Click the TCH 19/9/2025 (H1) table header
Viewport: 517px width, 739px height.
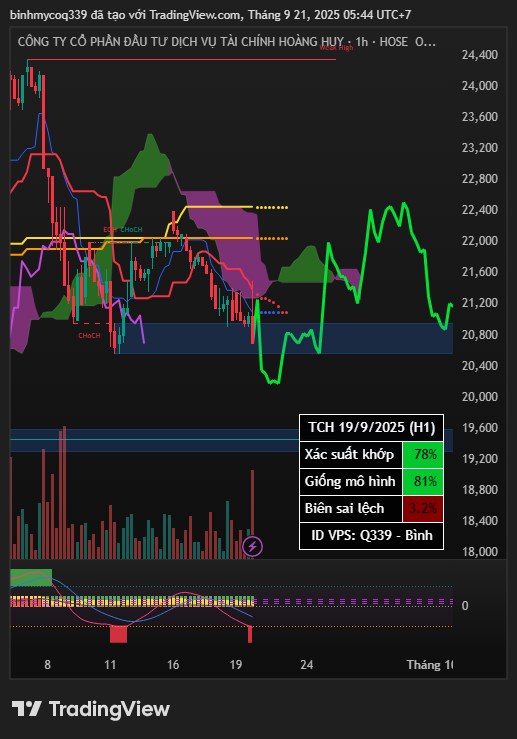371,427
